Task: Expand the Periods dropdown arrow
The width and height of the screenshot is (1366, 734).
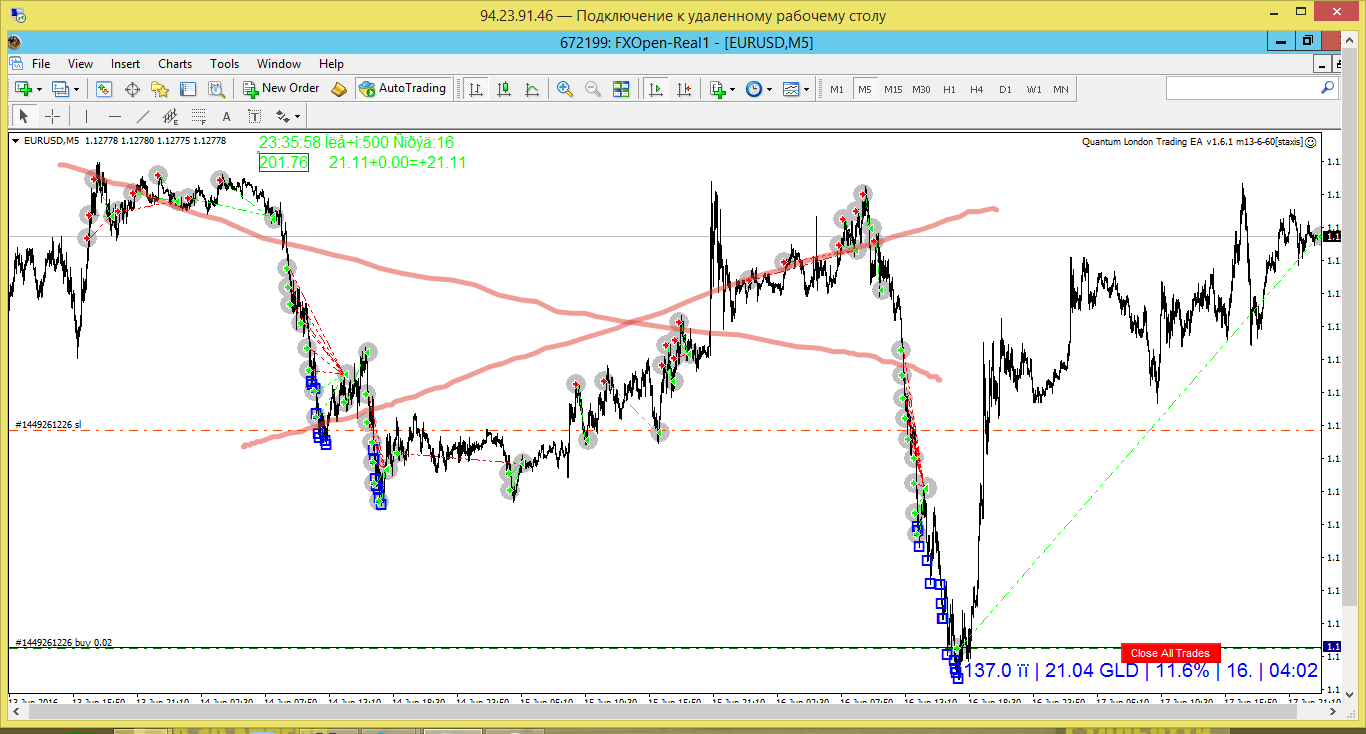Action: [769, 89]
